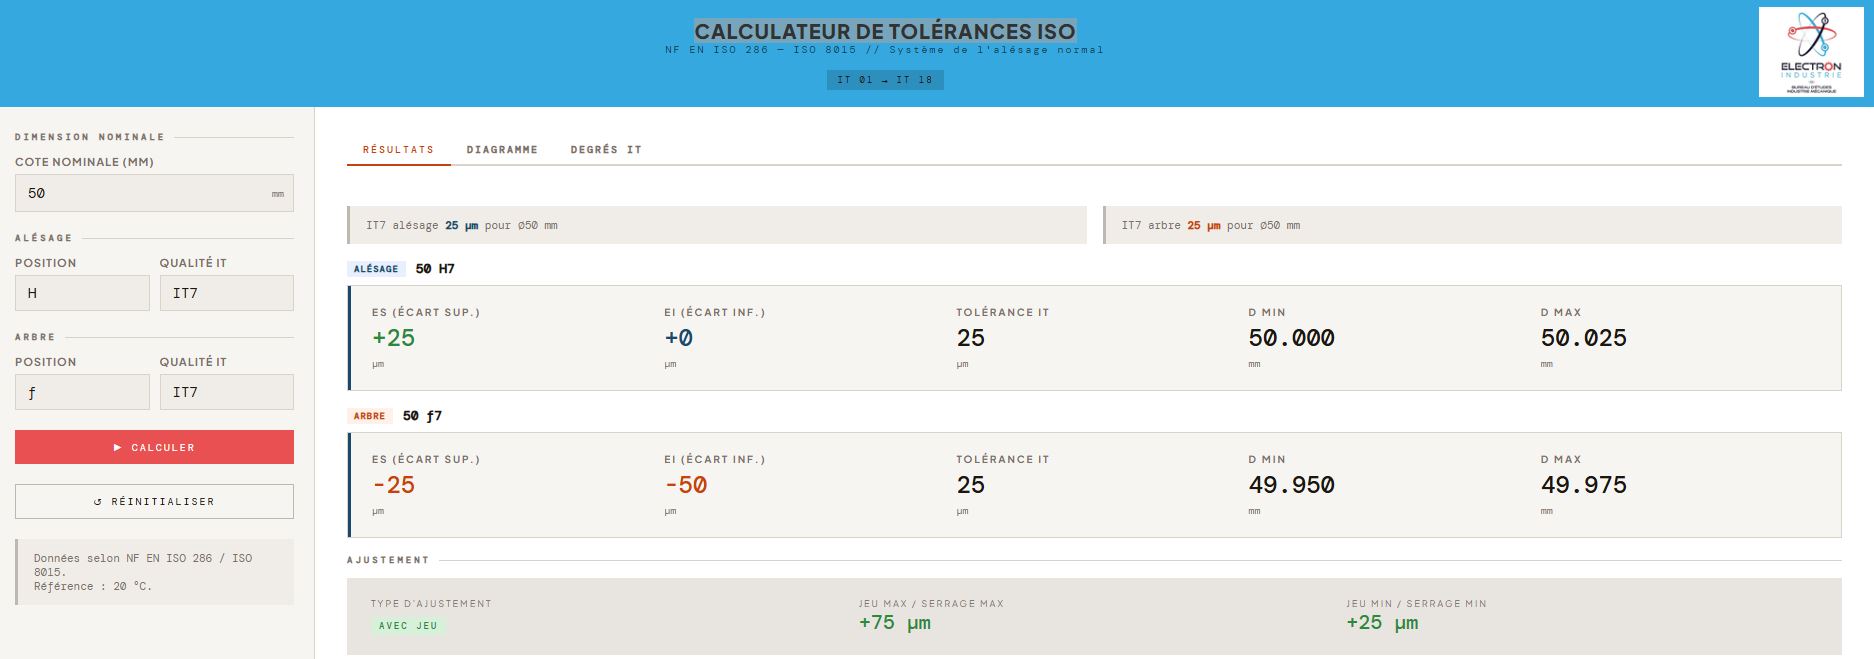The width and height of the screenshot is (1874, 659).
Task: Click the IT 01 → IT 18 range badge
Action: pos(885,80)
